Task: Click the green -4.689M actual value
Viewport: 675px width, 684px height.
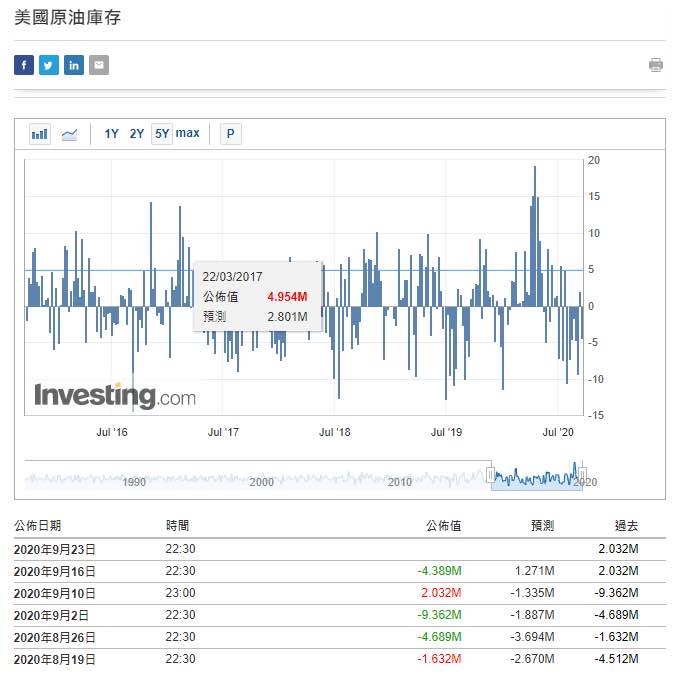Action: (x=439, y=637)
